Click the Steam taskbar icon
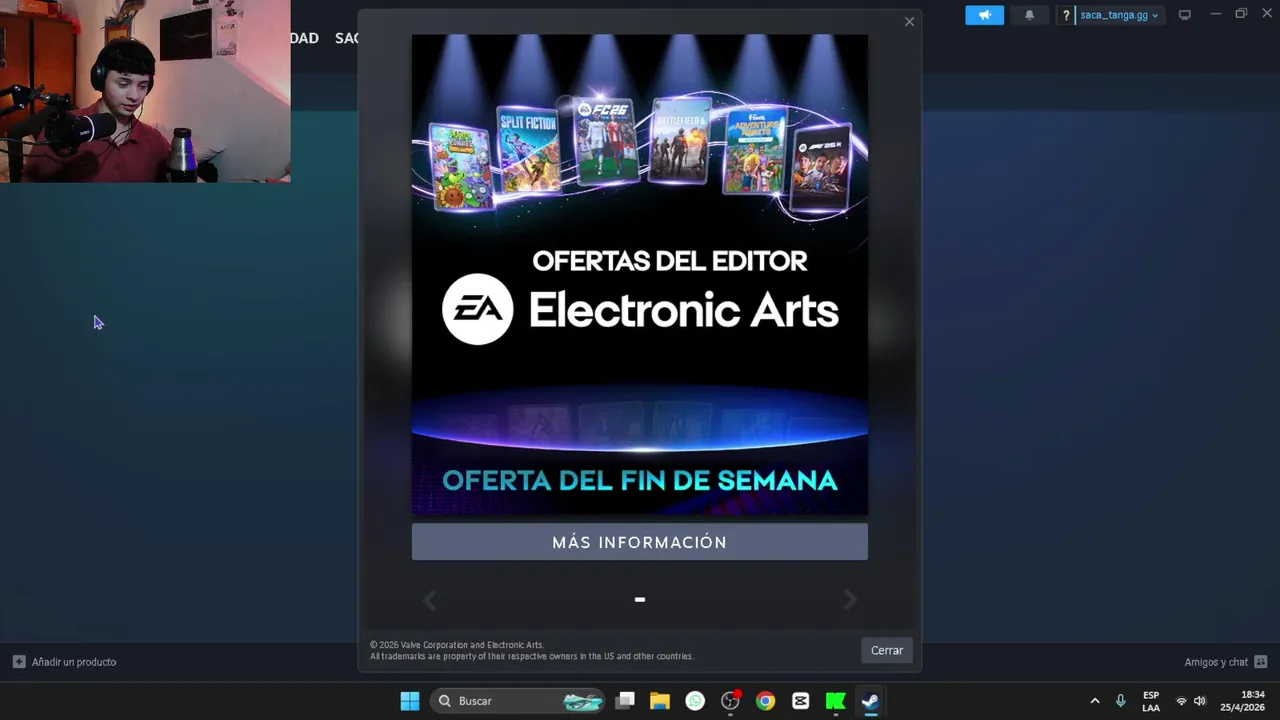Image resolution: width=1280 pixels, height=720 pixels. [x=870, y=701]
